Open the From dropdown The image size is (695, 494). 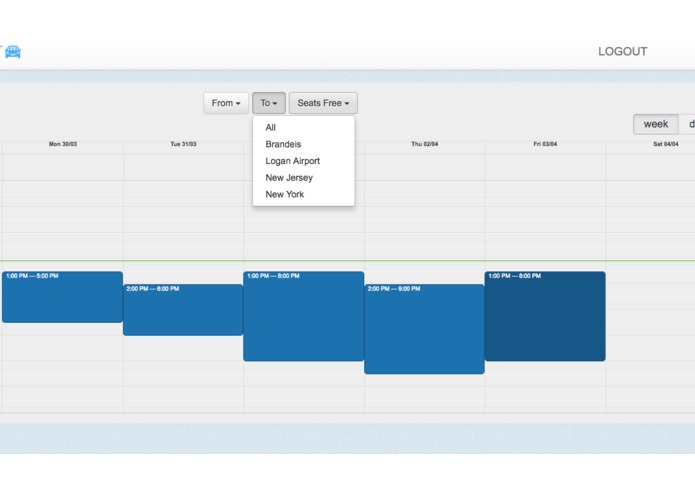(x=226, y=103)
